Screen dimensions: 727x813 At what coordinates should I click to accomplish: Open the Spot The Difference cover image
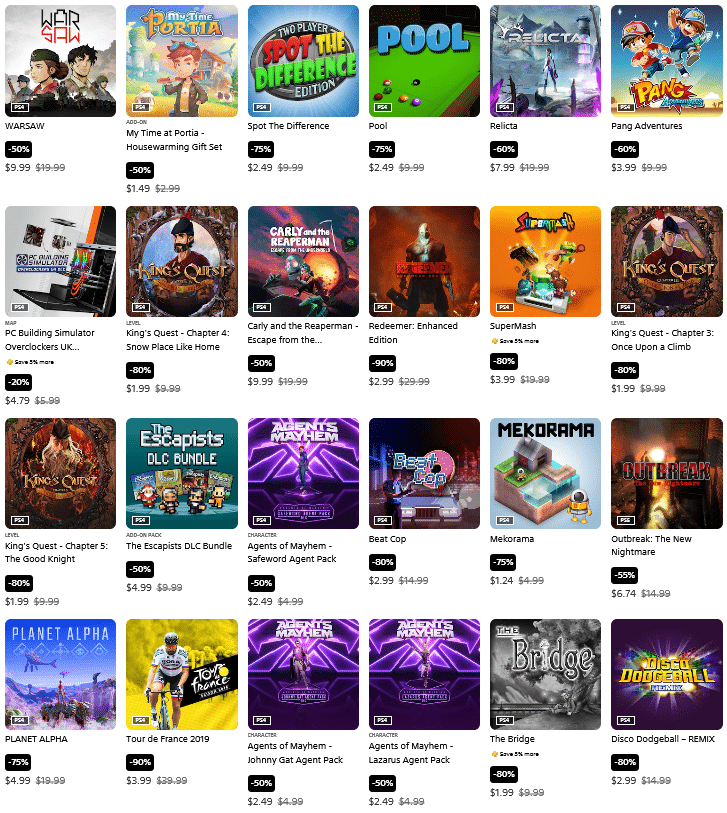tap(303, 61)
